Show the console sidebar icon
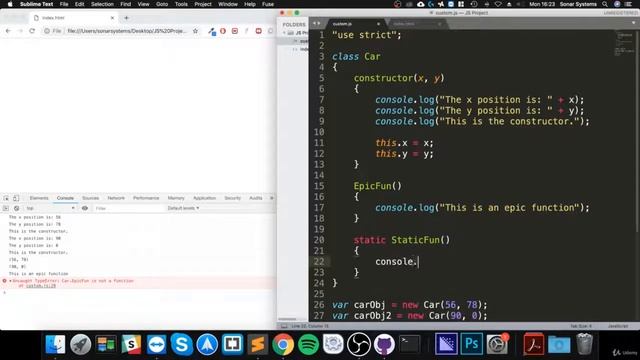This screenshot has width=640, height=360. click(x=6, y=208)
